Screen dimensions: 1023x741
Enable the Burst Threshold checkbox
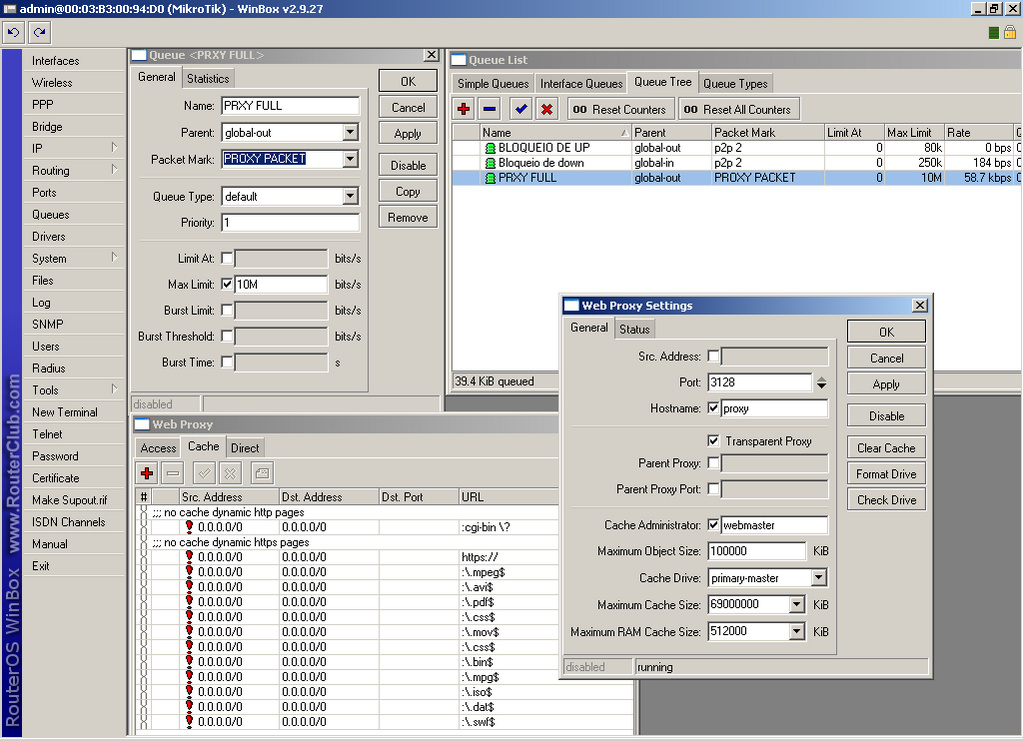(x=227, y=337)
